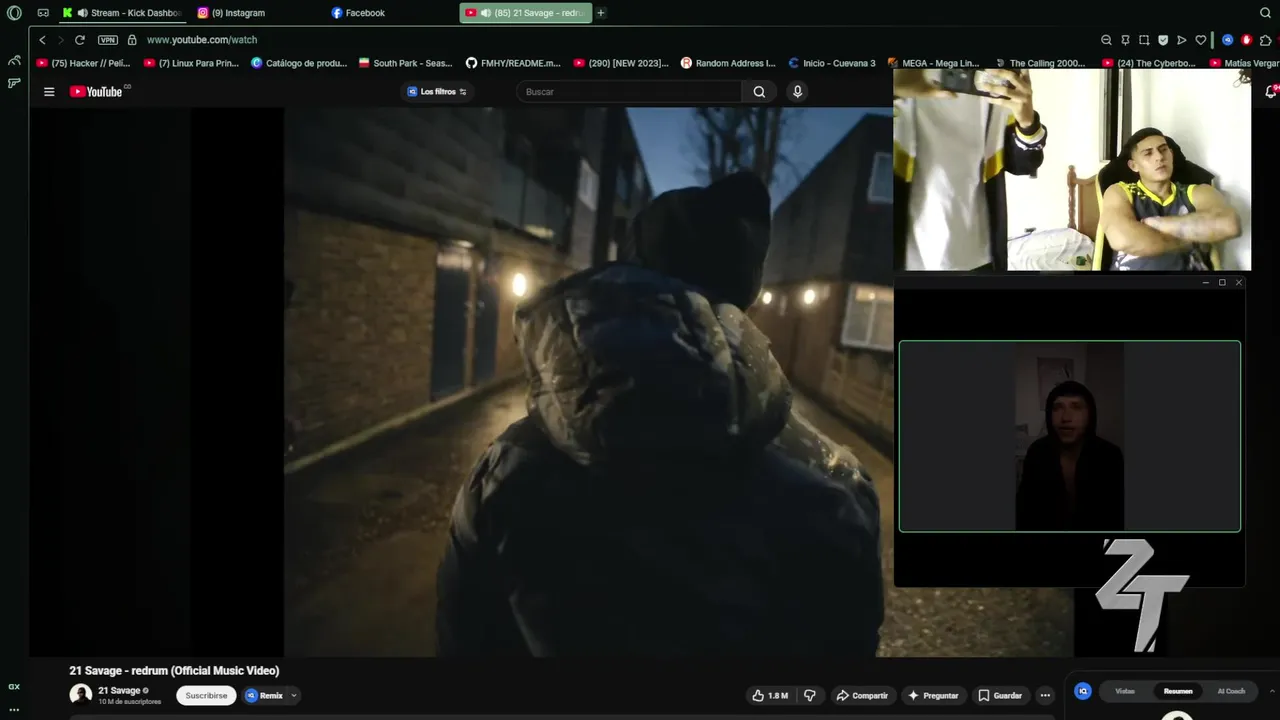Take a snapshot with the capture icon
Image resolution: width=1280 pixels, height=720 pixels.
(1144, 40)
